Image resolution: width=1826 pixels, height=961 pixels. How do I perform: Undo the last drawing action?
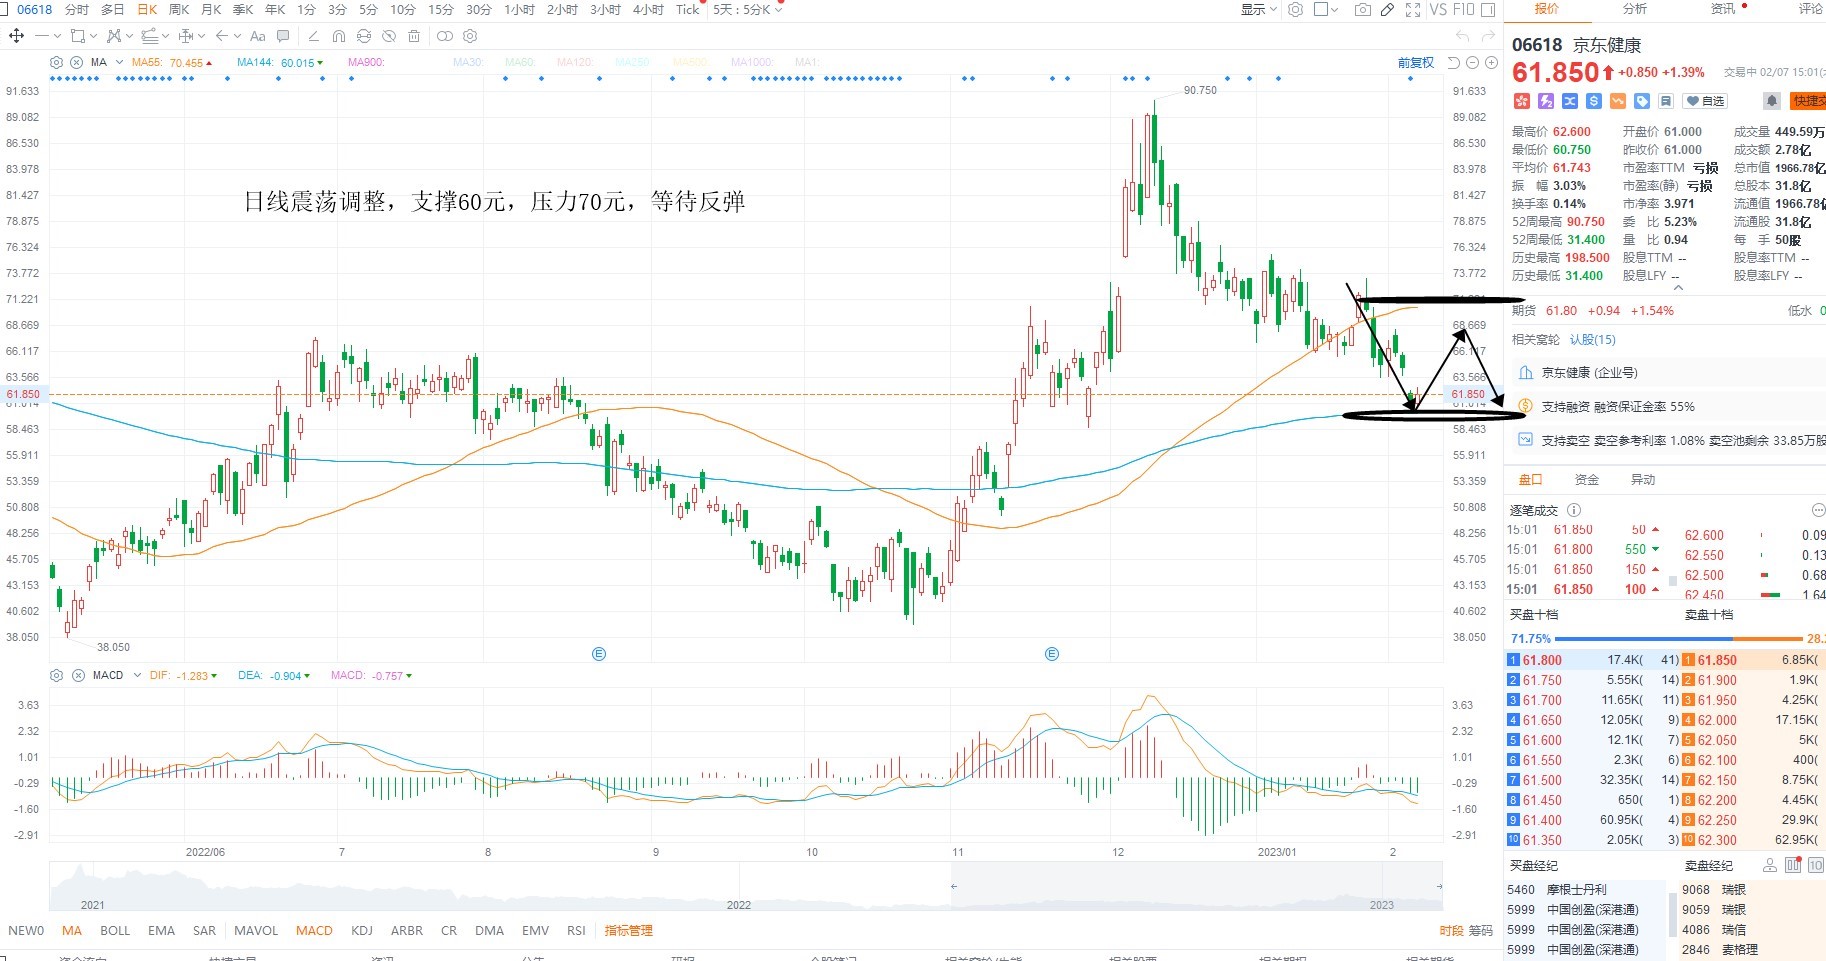pos(1463,36)
